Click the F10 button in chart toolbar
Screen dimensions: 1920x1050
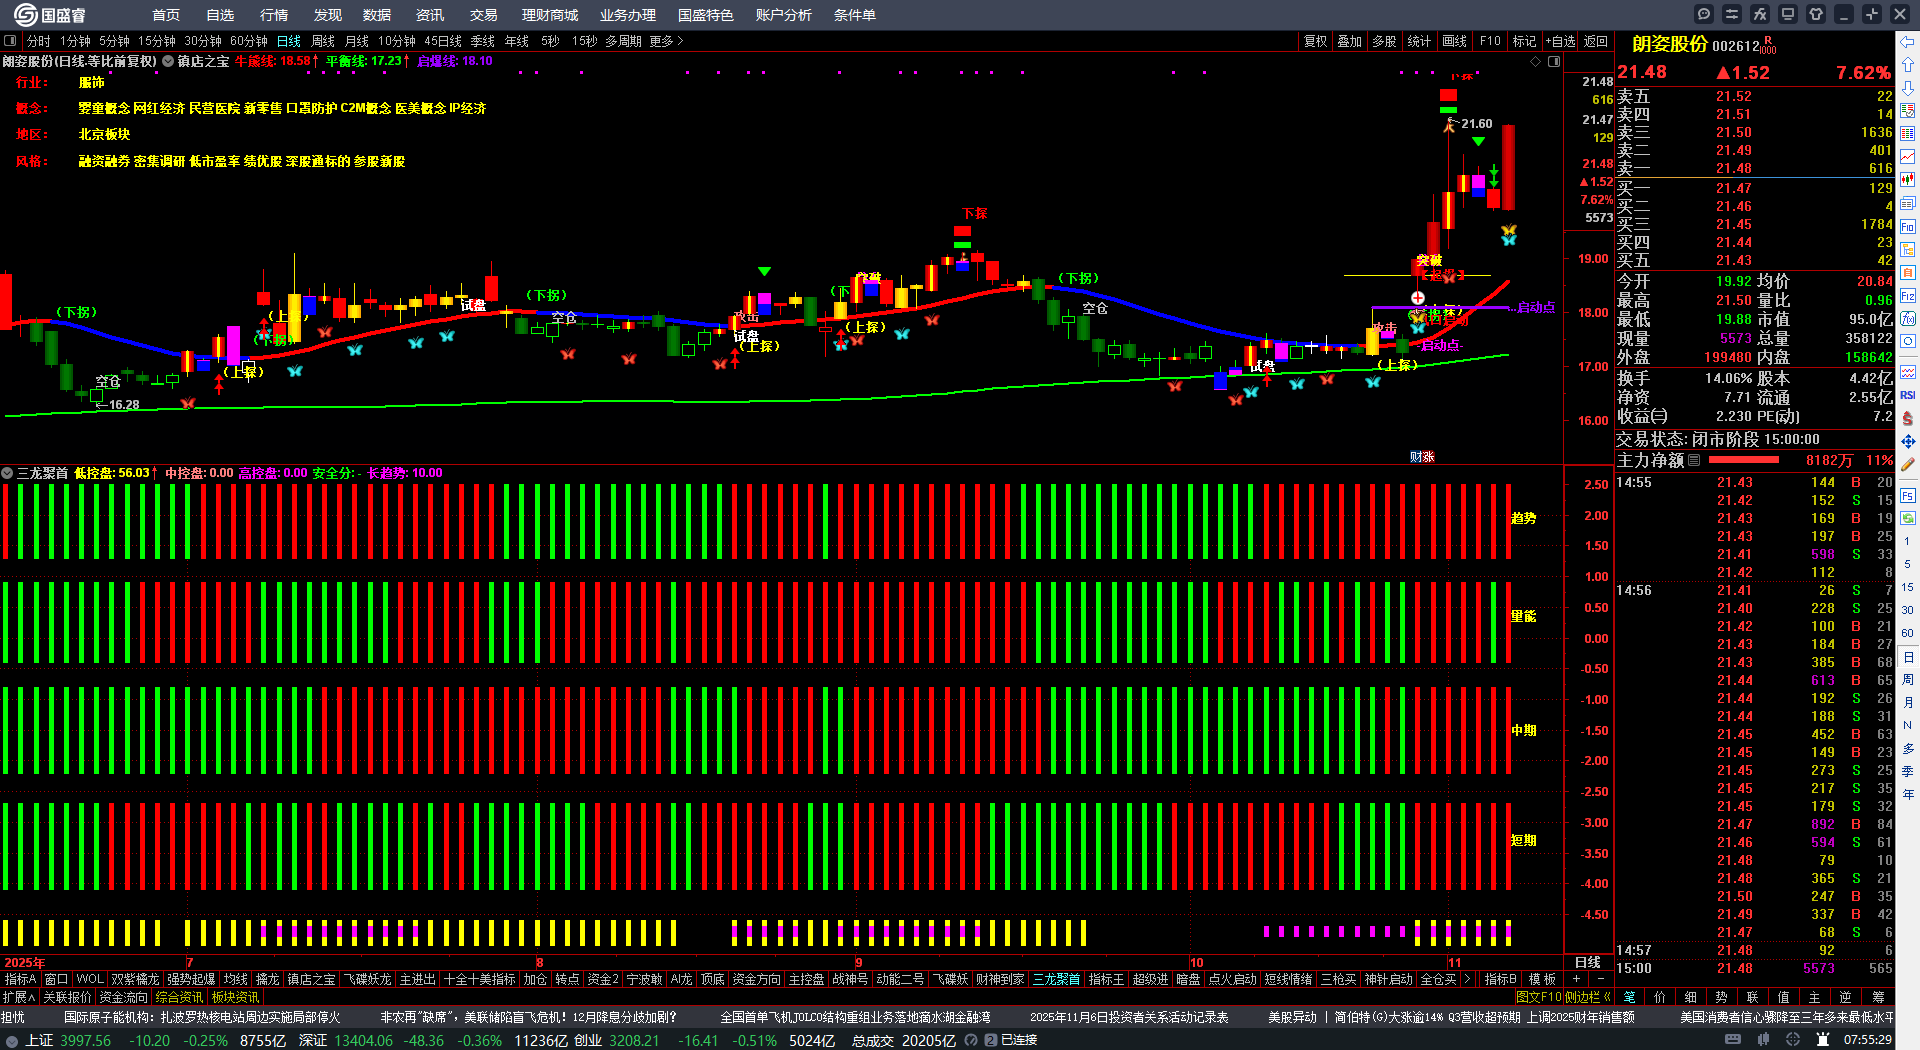[x=1490, y=41]
